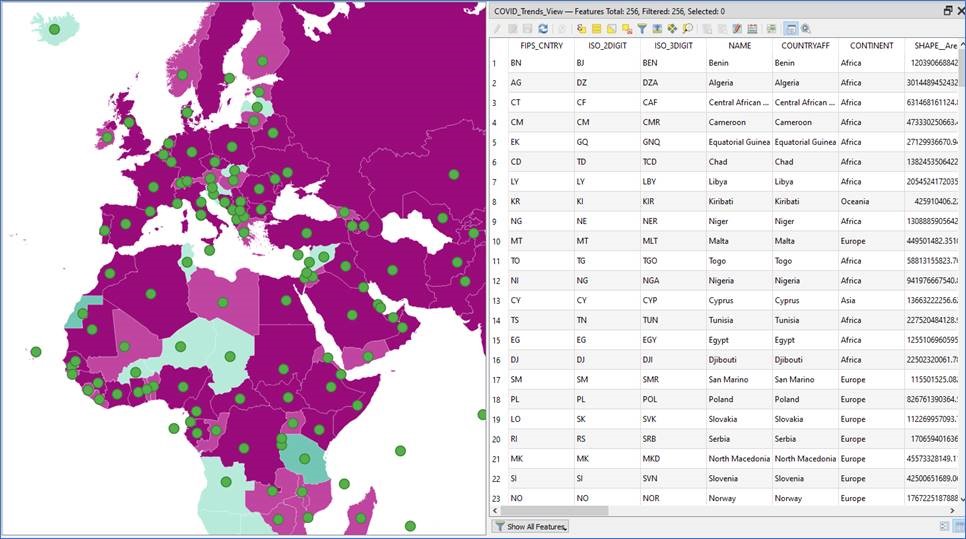
Task: Move selection to top of table
Action: (657, 28)
